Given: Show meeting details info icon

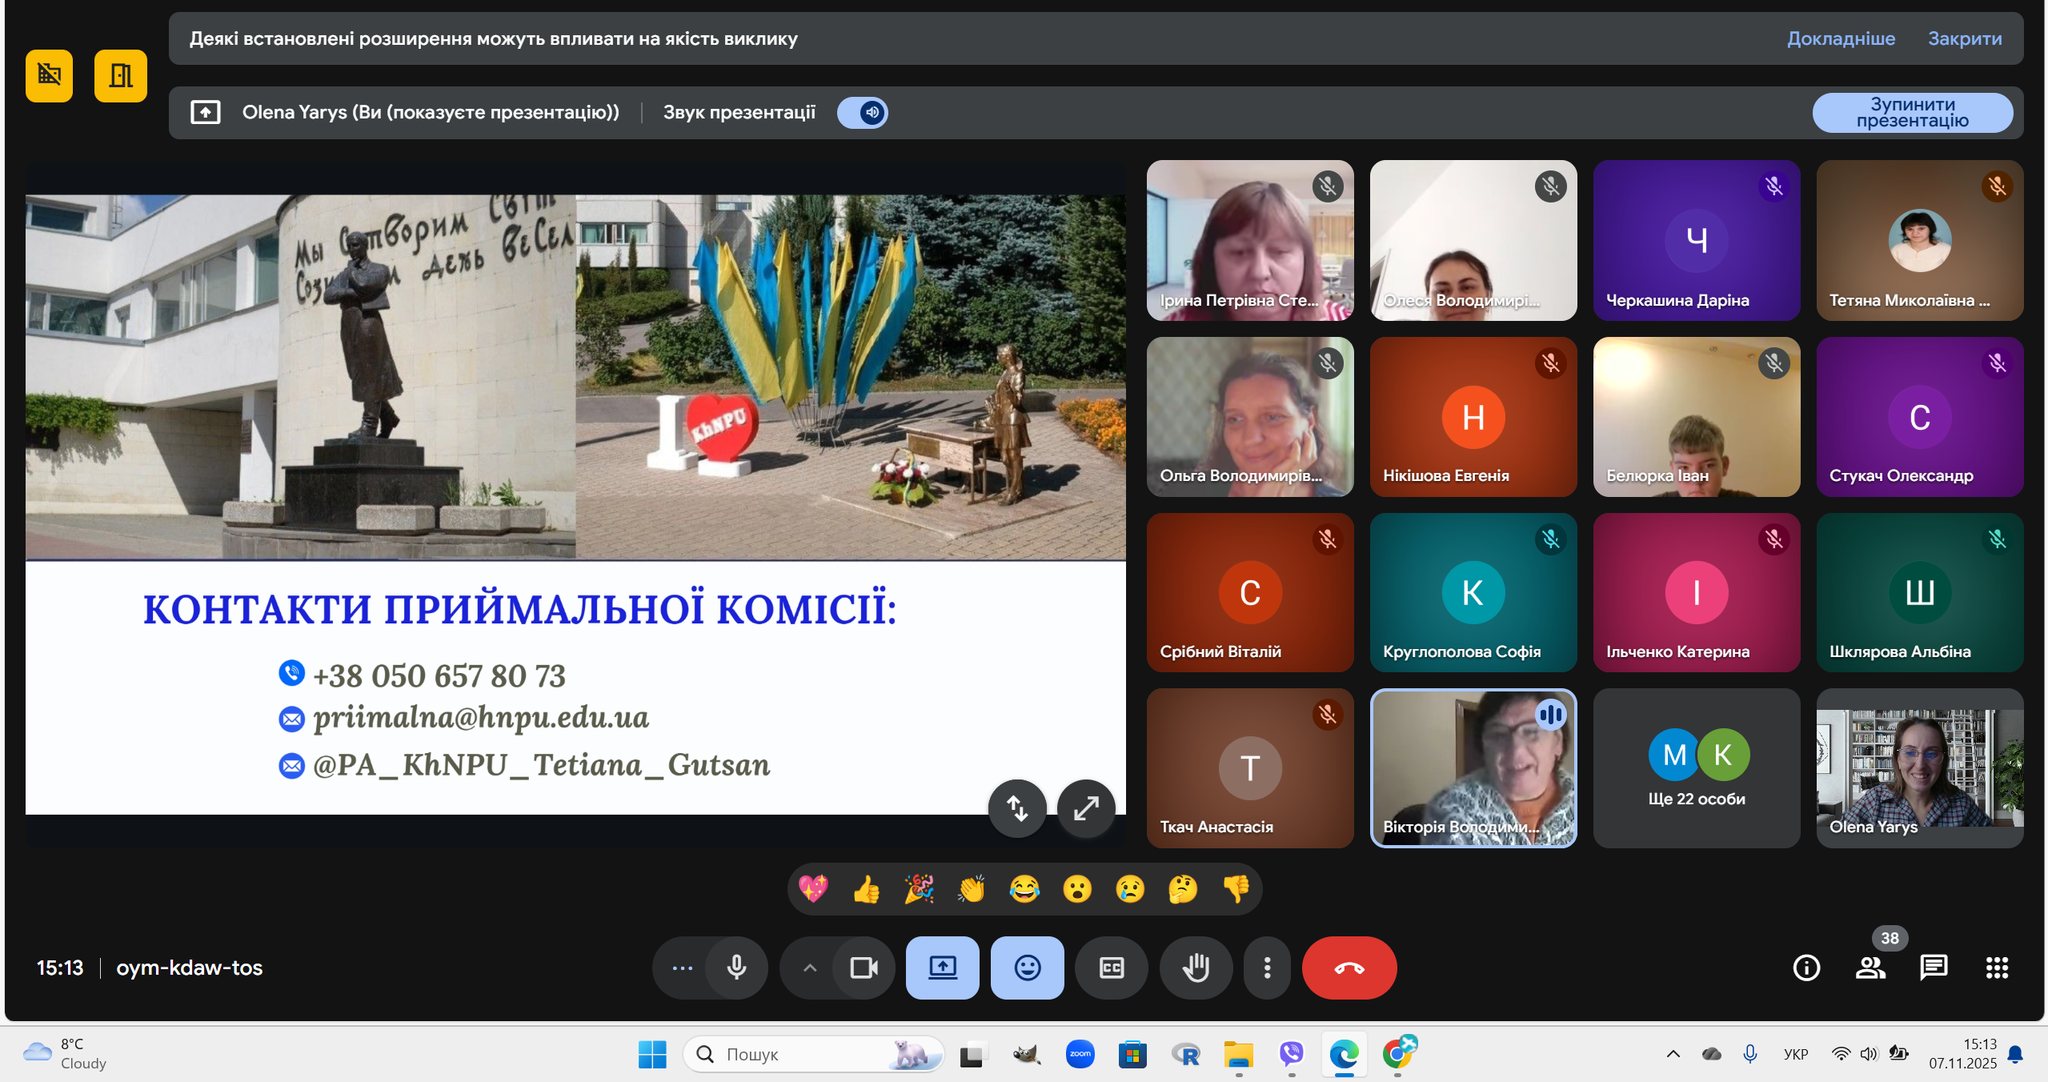Looking at the screenshot, I should point(1806,967).
